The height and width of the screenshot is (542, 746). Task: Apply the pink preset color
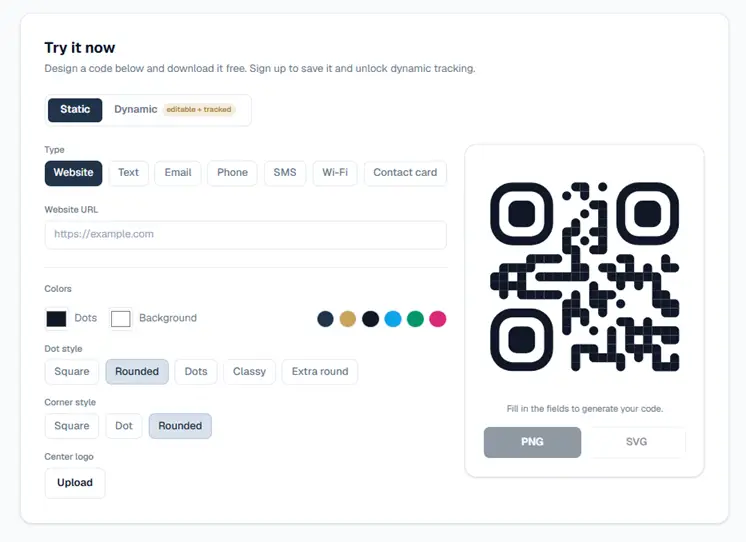tap(438, 319)
